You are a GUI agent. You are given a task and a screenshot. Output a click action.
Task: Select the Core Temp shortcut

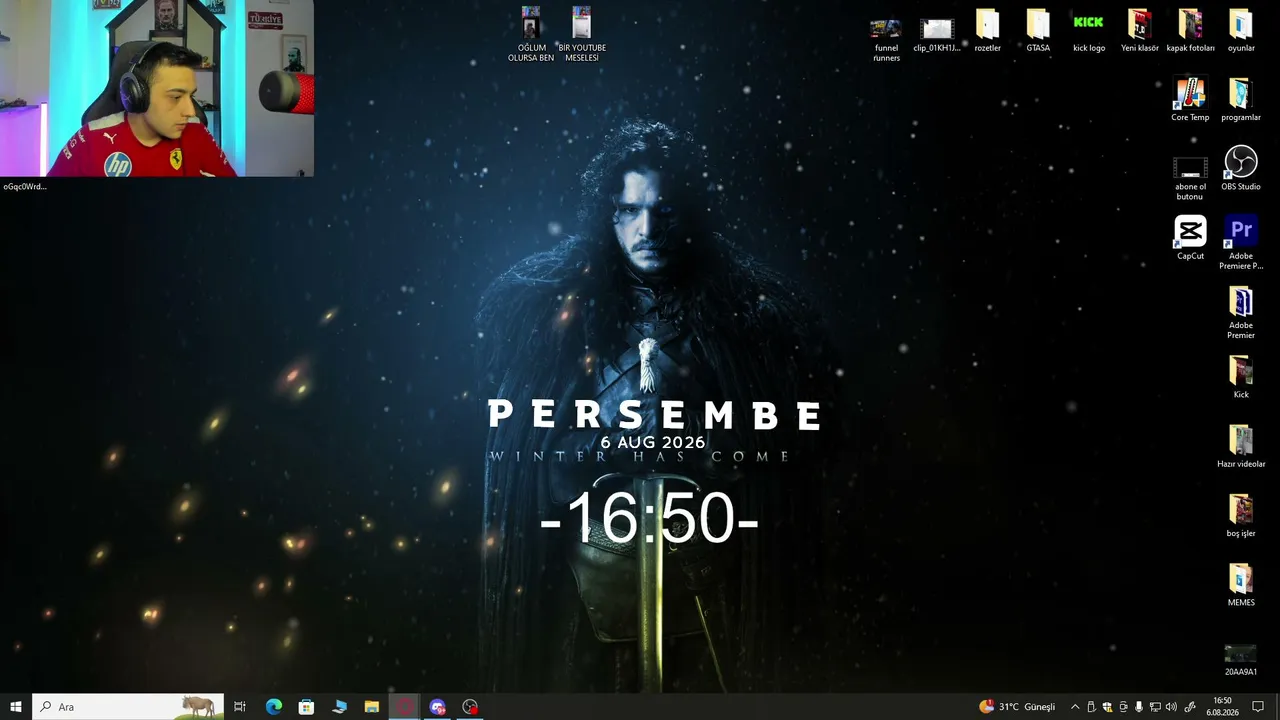(x=1190, y=100)
